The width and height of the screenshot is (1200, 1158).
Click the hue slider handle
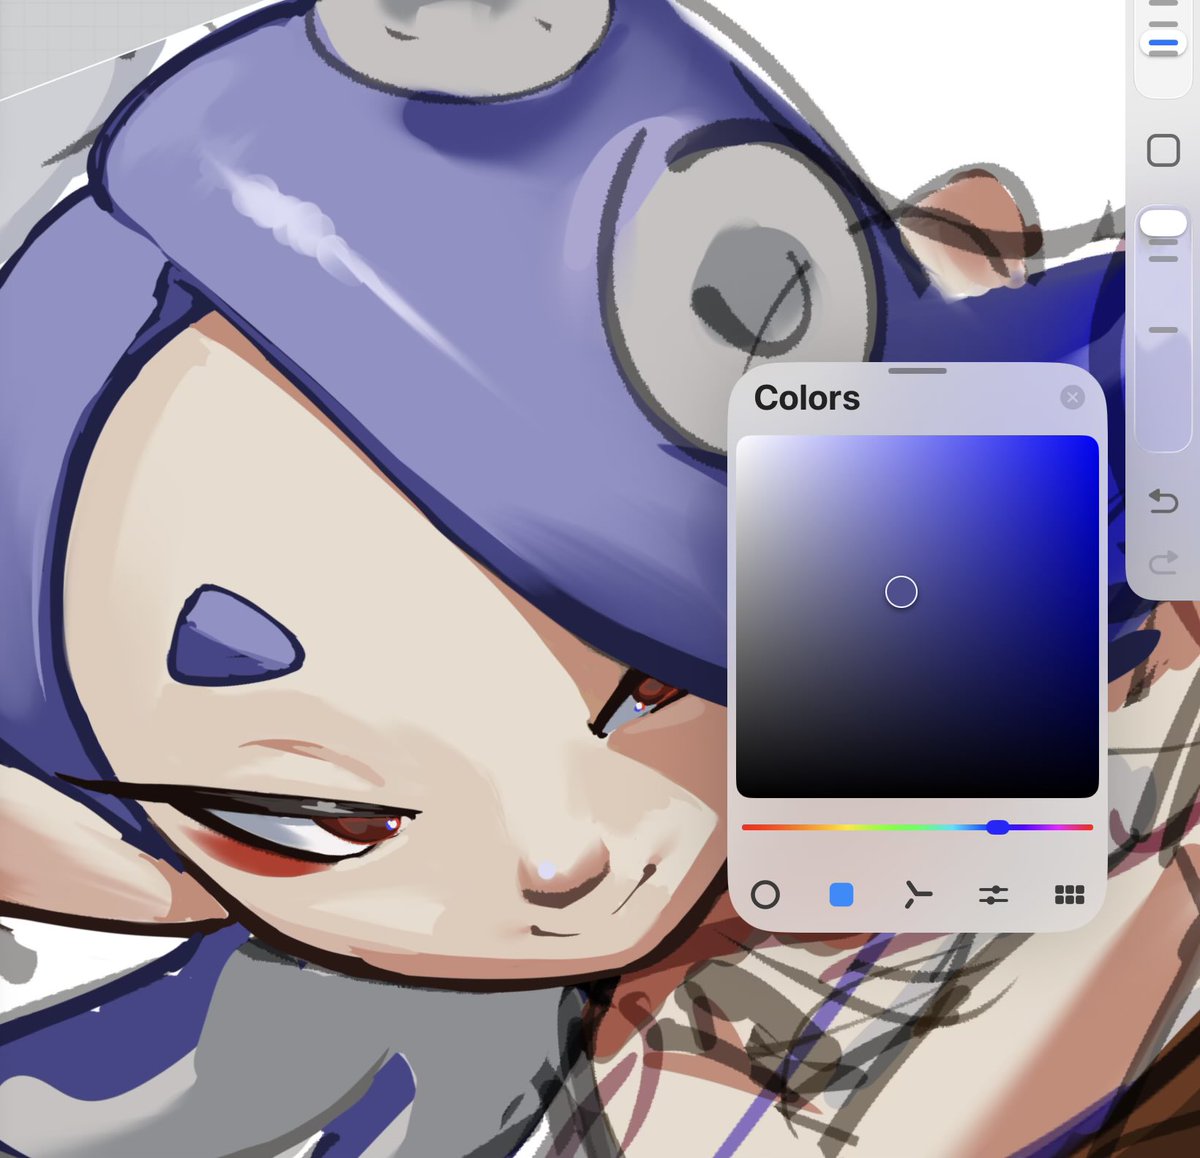(997, 827)
